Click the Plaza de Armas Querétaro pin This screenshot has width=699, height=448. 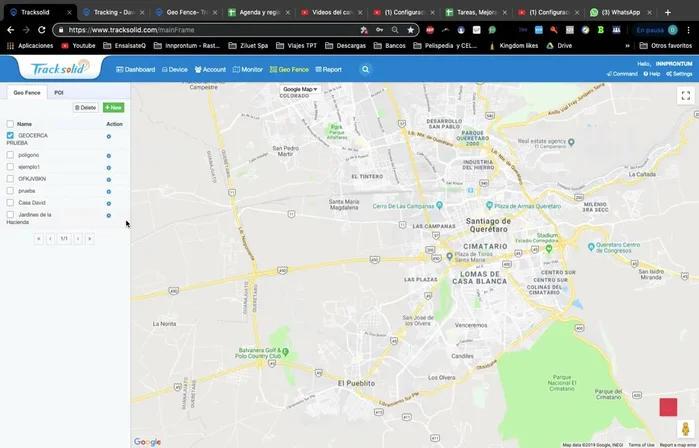tap(489, 206)
